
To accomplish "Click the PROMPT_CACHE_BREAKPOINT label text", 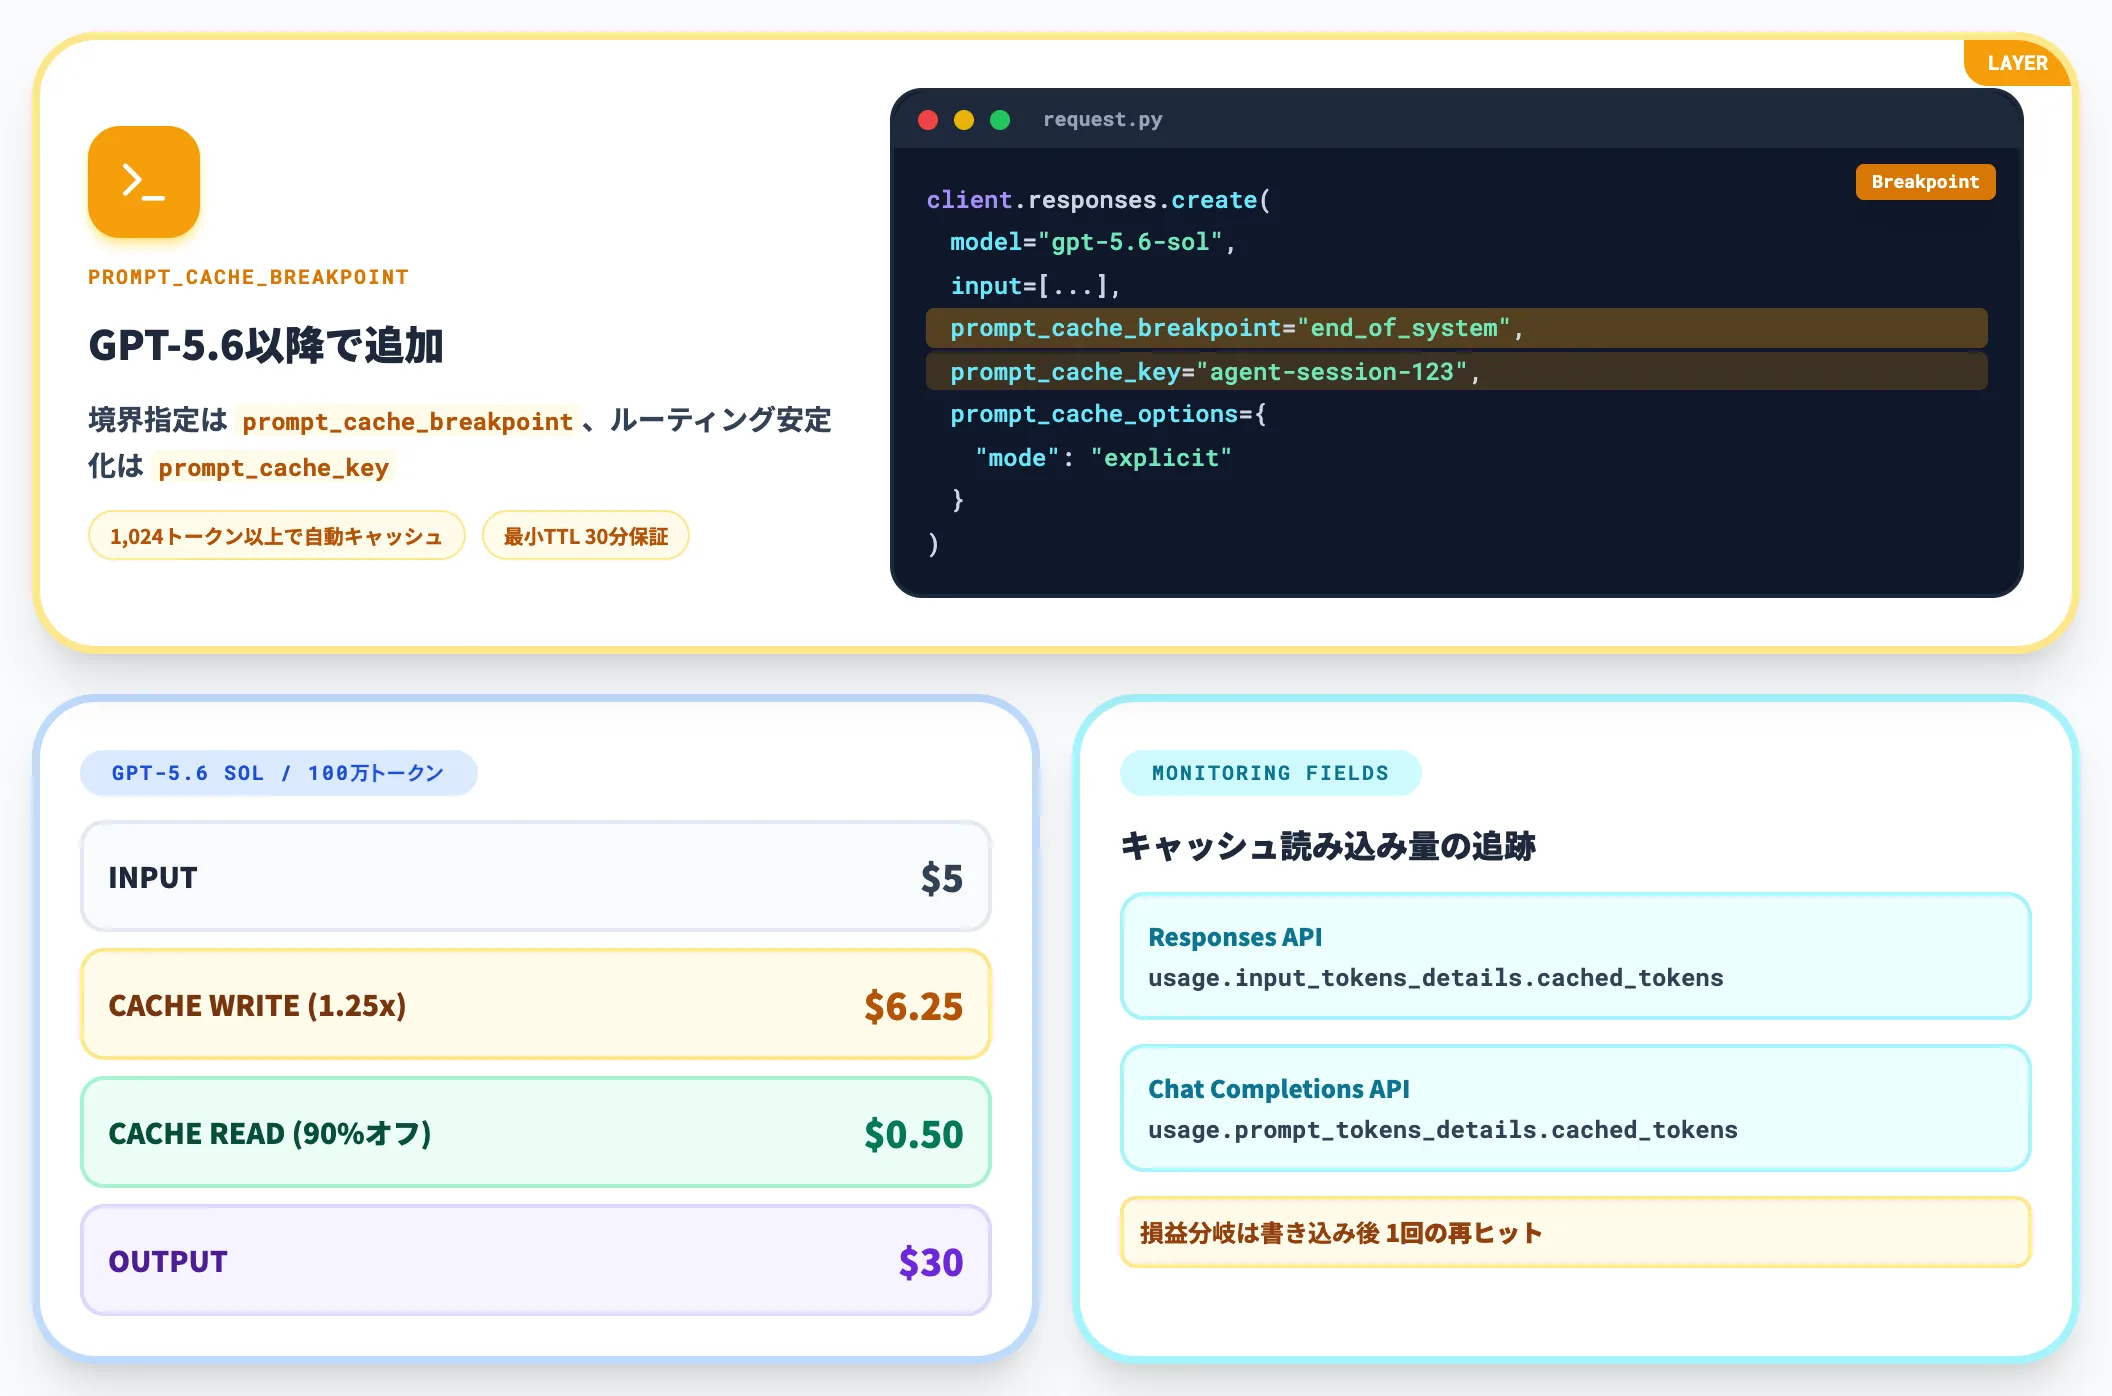I will pos(248,277).
